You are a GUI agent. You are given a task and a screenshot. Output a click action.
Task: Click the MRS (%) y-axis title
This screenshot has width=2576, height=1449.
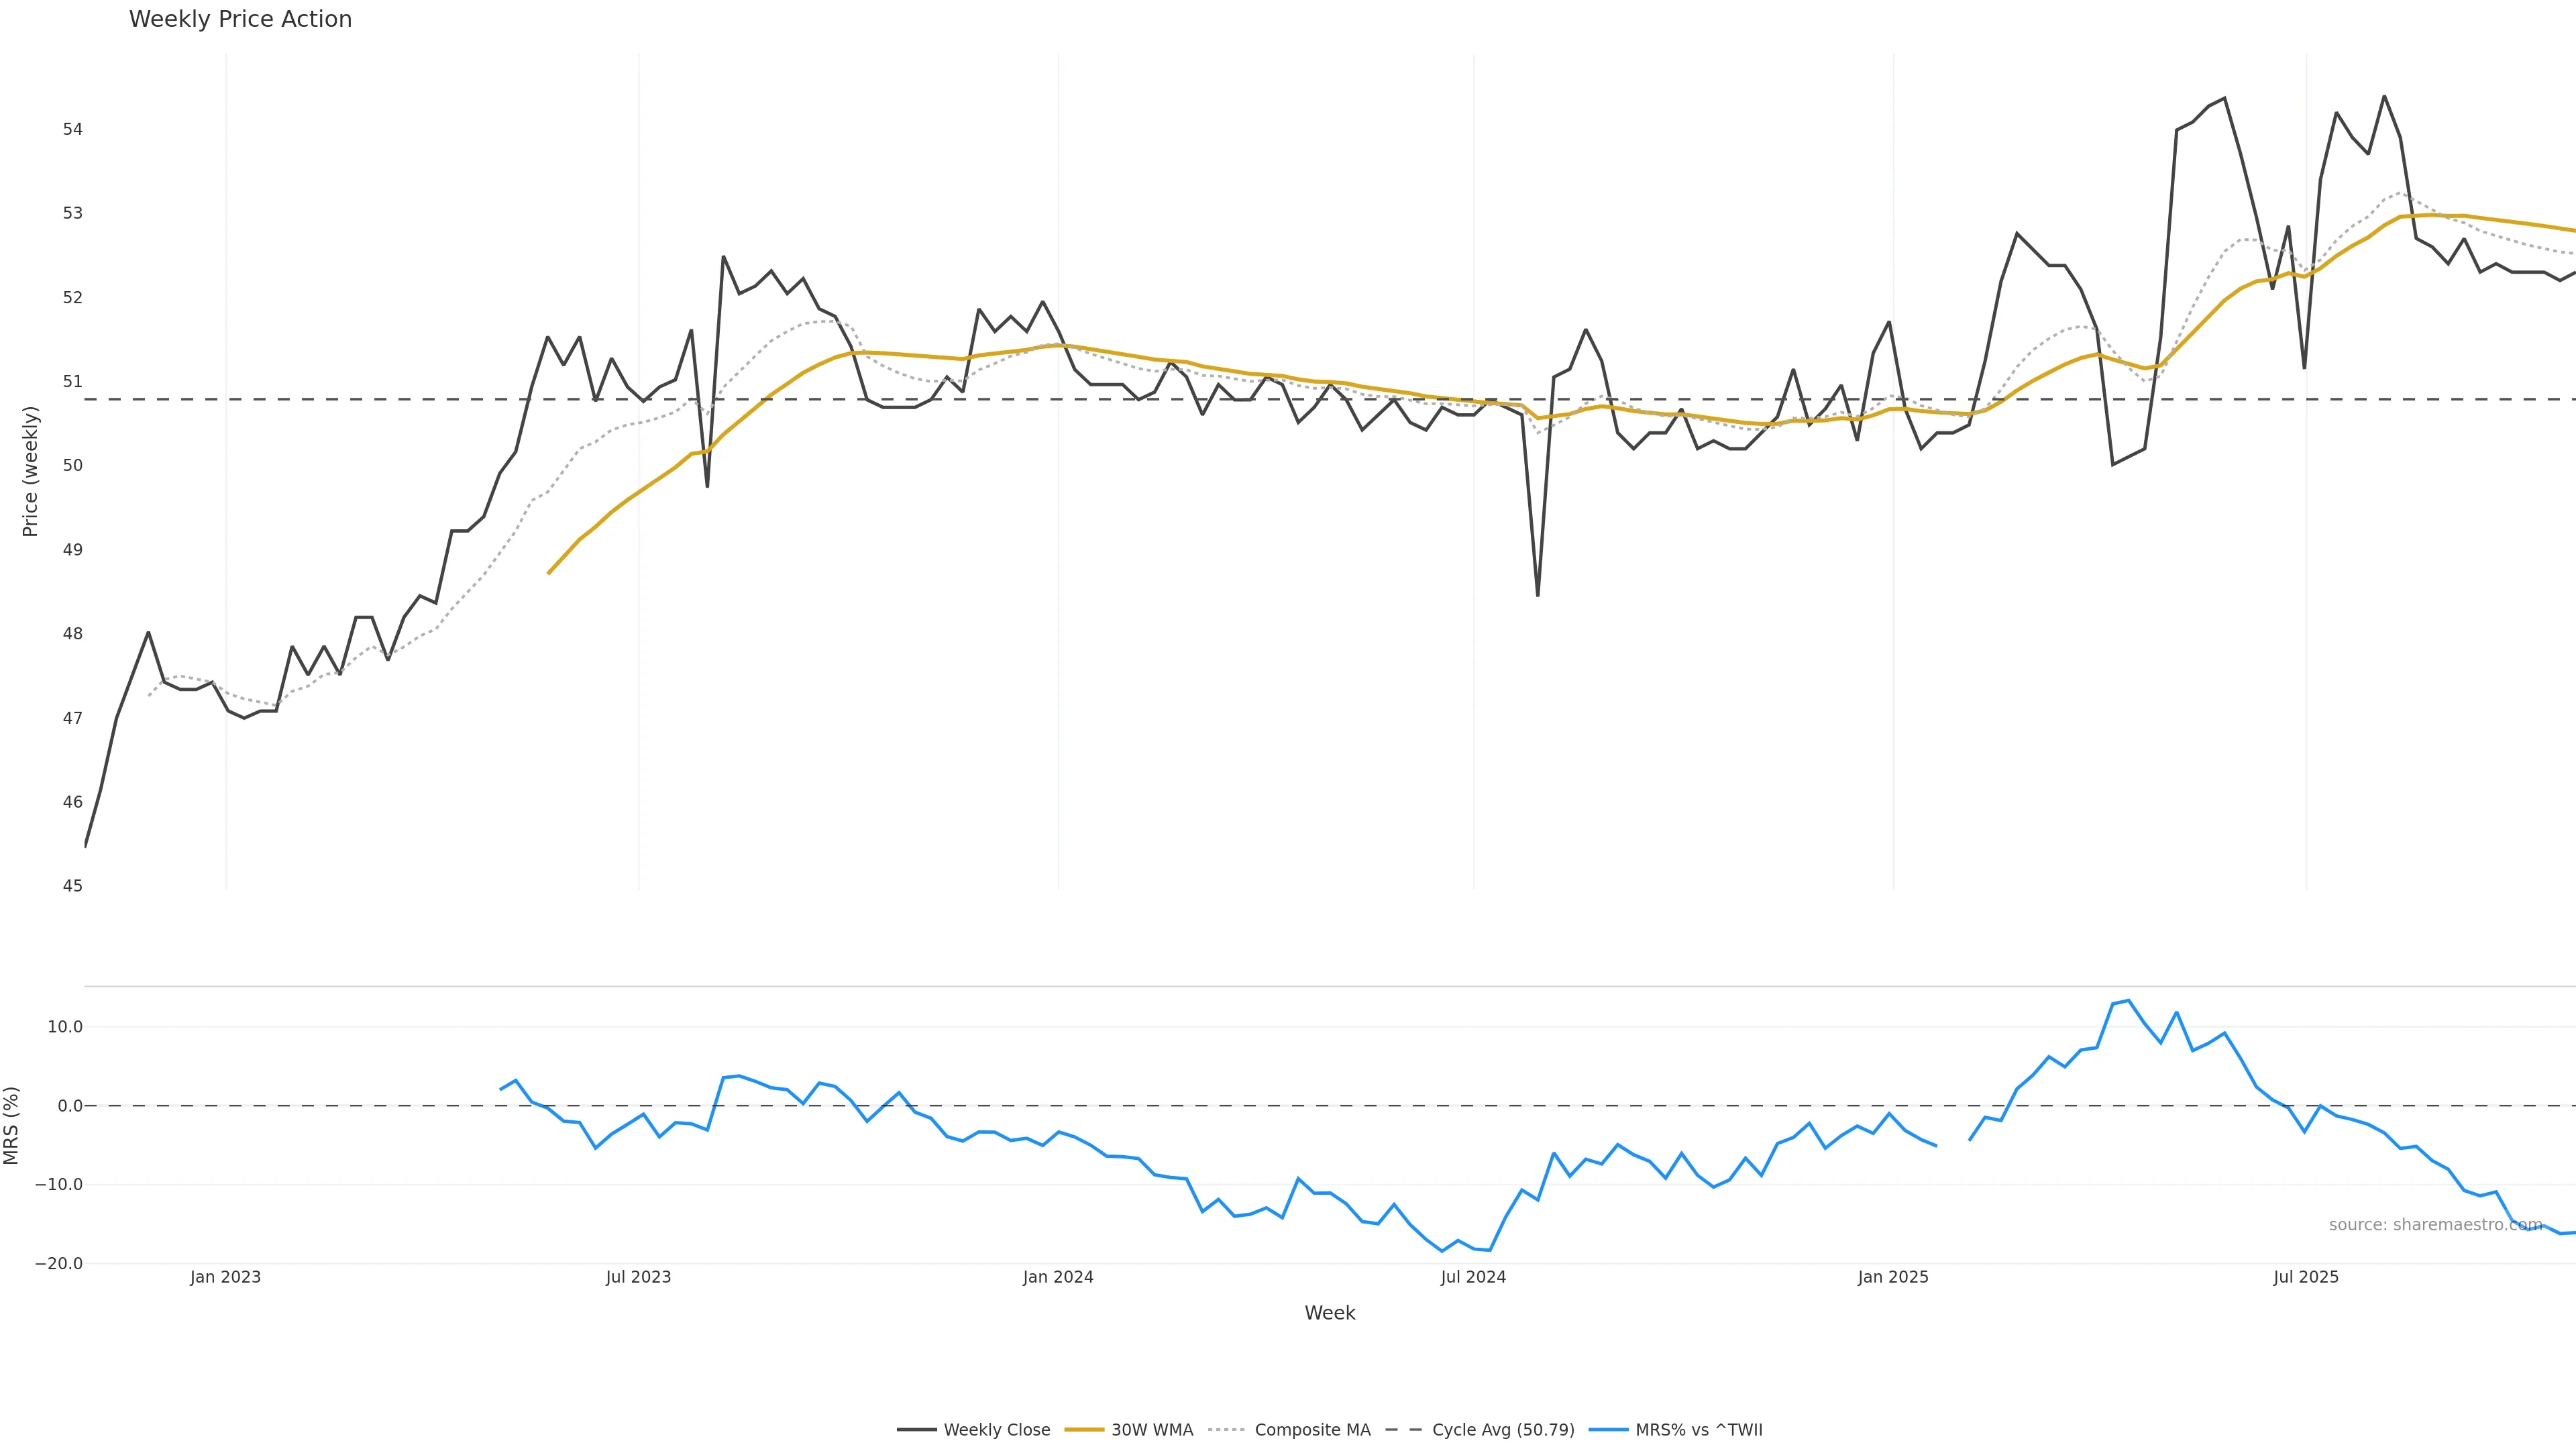tap(11, 1125)
